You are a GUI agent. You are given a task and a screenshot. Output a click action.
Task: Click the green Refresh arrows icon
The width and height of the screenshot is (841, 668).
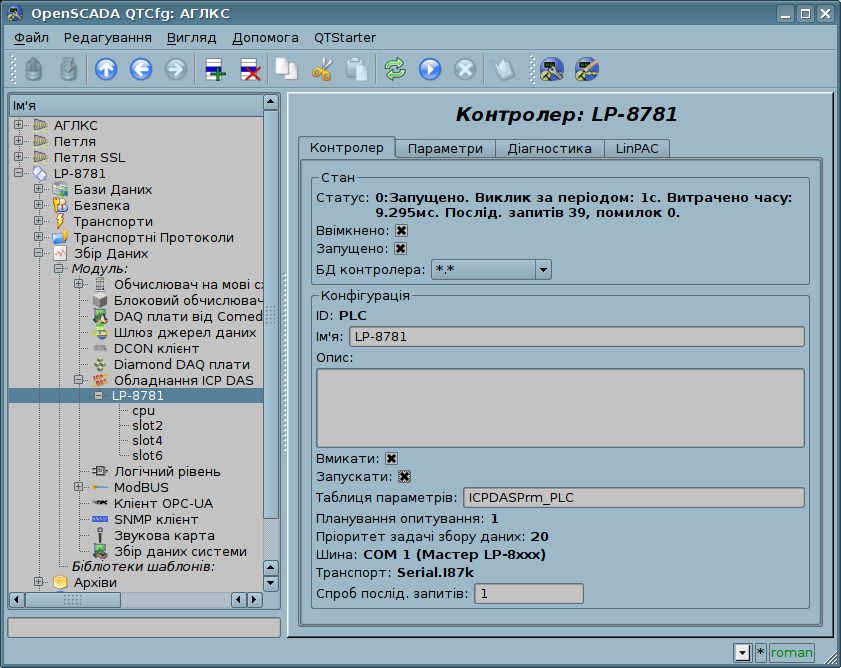click(395, 69)
